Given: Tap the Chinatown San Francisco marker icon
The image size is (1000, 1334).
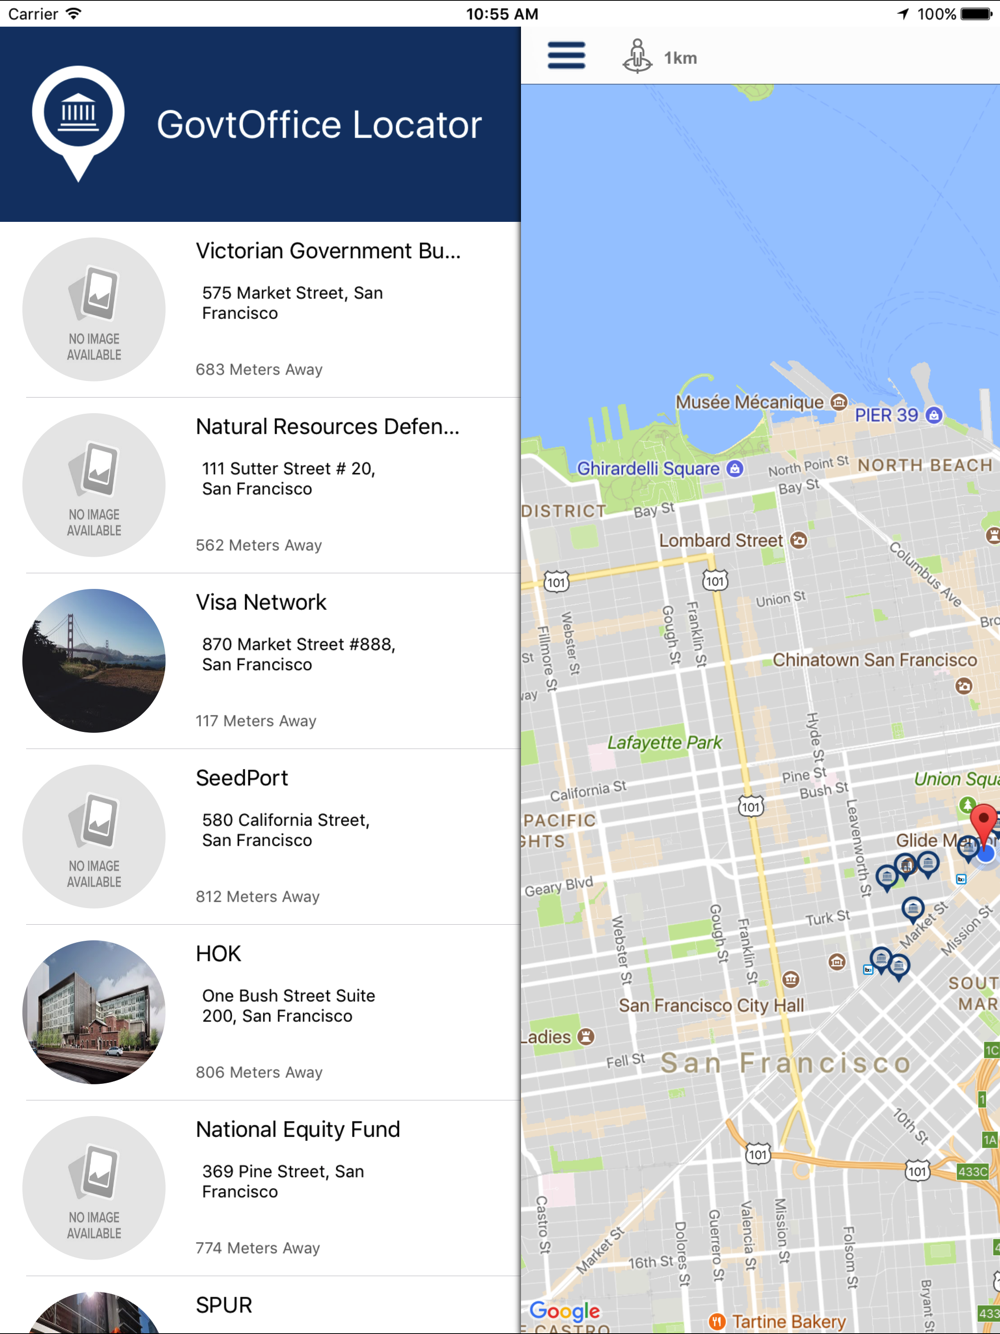Looking at the screenshot, I should [x=964, y=686].
